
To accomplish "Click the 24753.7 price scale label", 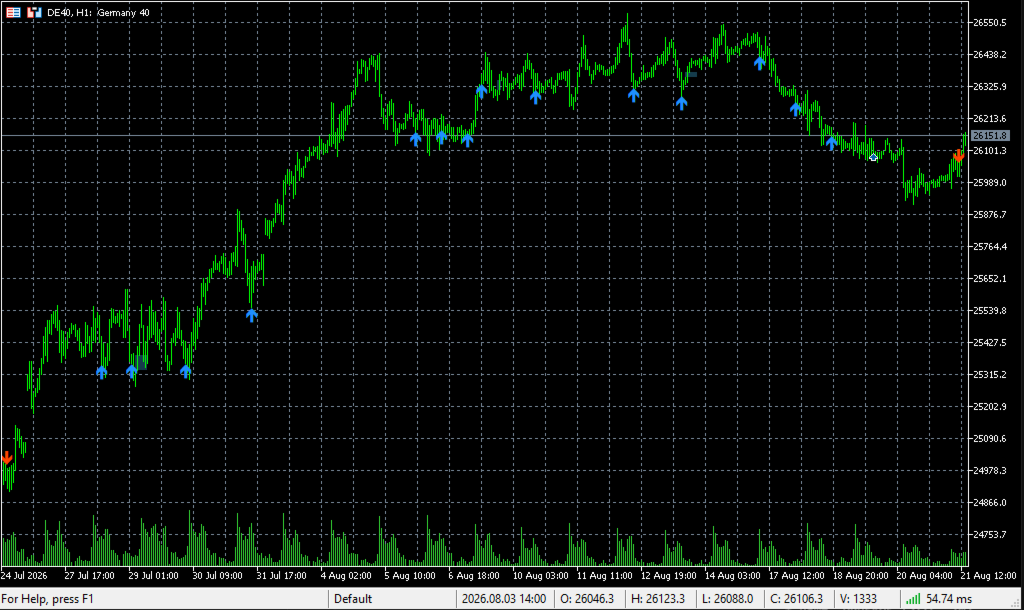I will 989,535.
